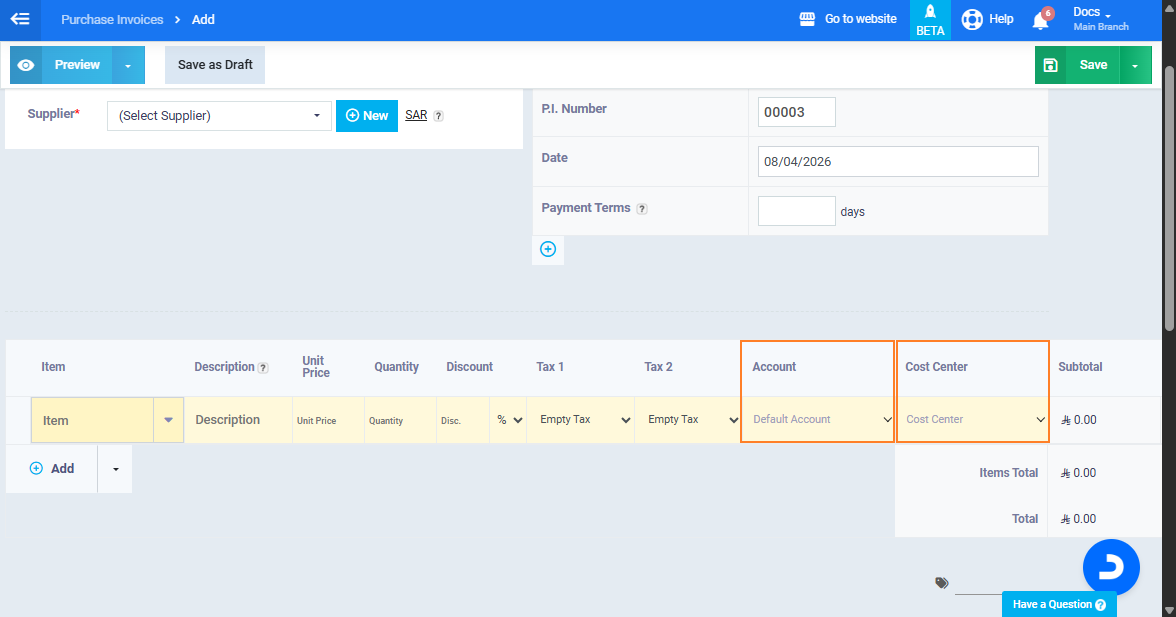Viewport: 1176px width, 617px height.
Task: Open the blue chat bubble widget
Action: [1111, 568]
